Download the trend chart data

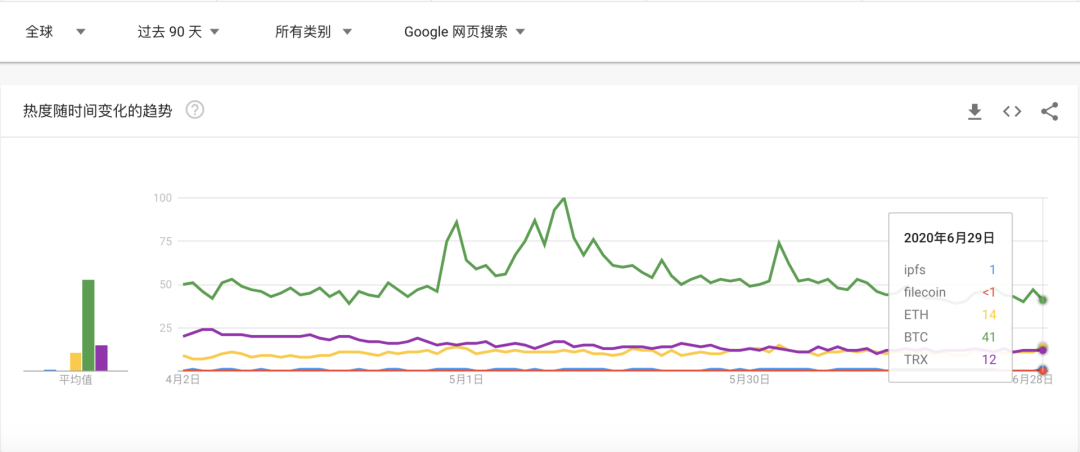974,112
